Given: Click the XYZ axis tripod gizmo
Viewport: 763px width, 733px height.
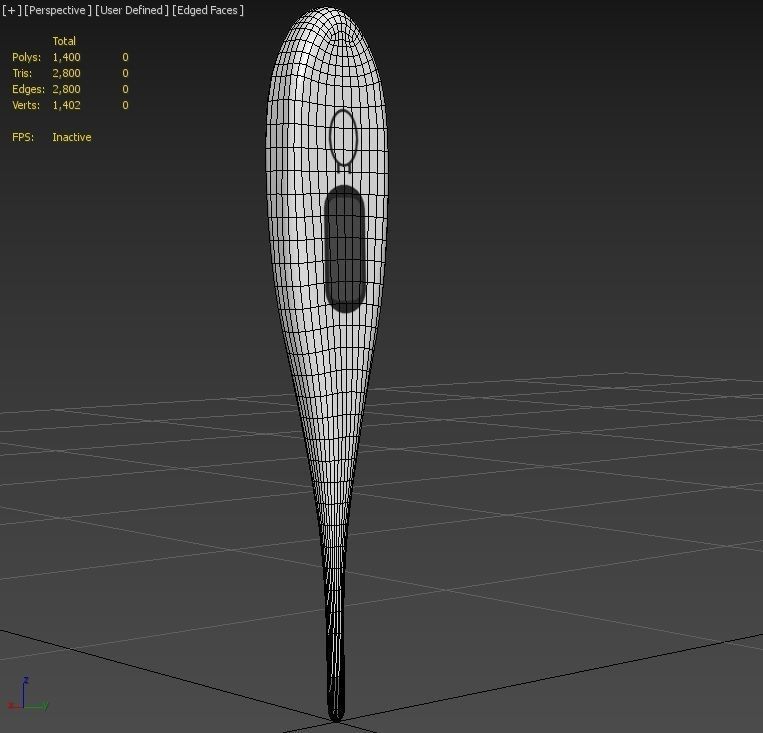Looking at the screenshot, I should click(x=27, y=694).
